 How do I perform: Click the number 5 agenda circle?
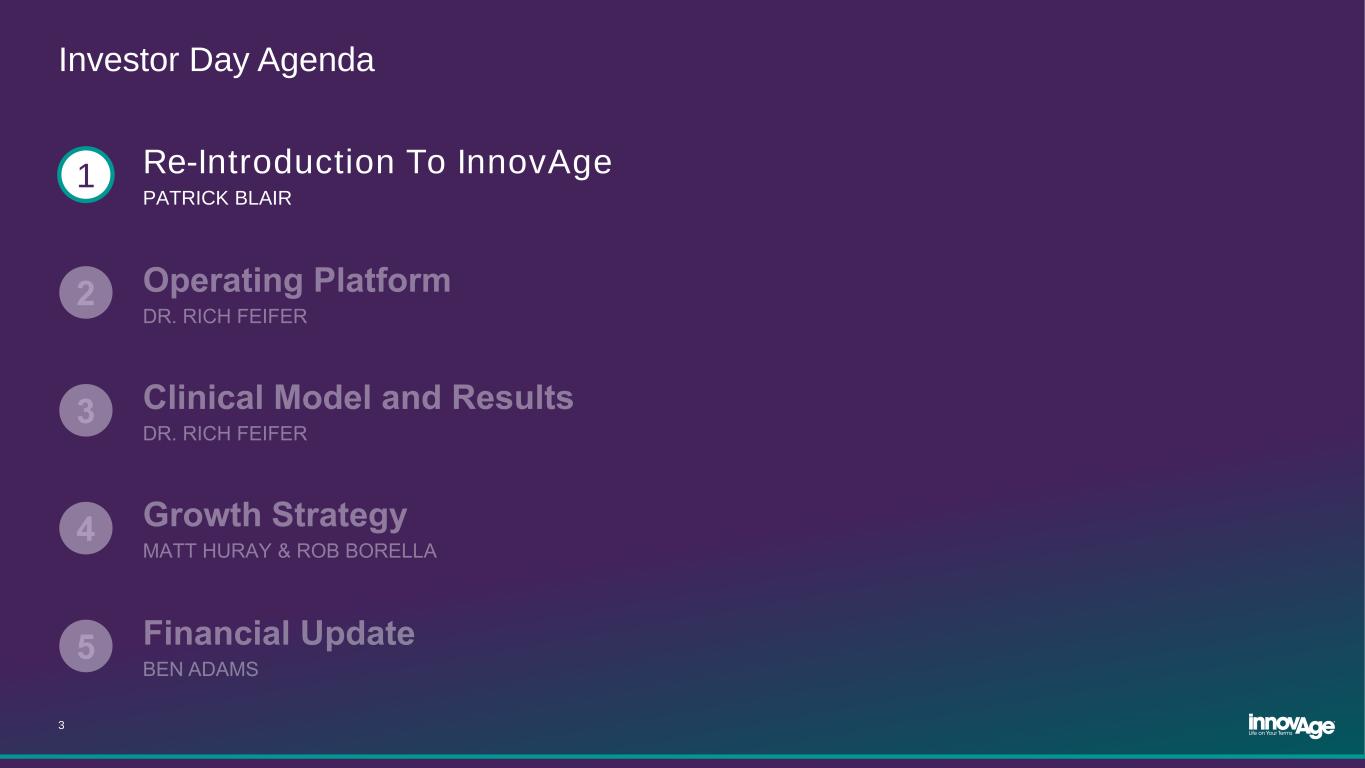[x=86, y=646]
